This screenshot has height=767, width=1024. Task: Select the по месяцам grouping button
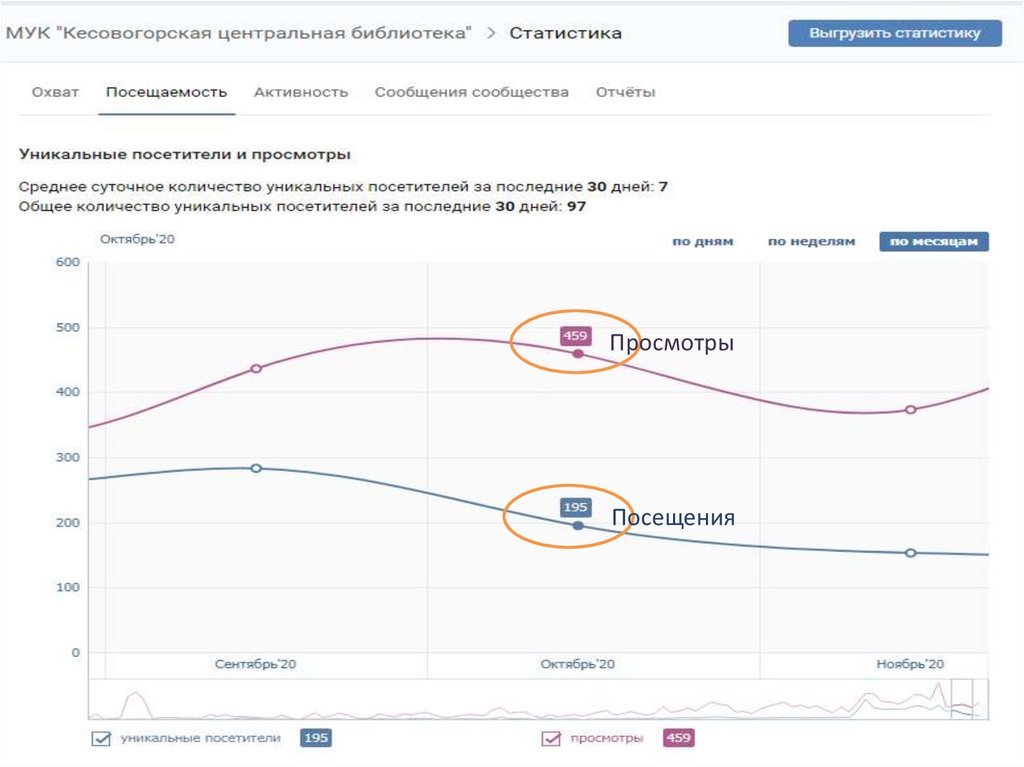point(933,242)
